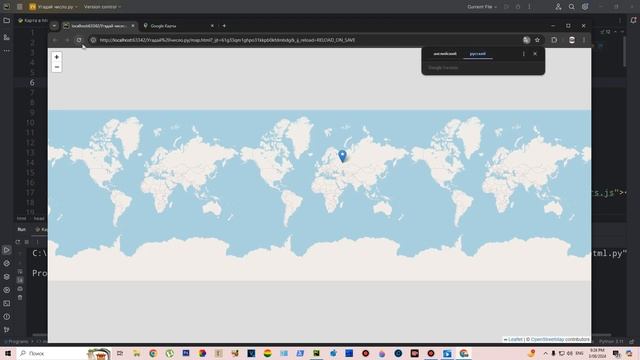Screen dimensions: 640x360
Task: Reload the browser page
Action: pyautogui.click(x=79, y=40)
